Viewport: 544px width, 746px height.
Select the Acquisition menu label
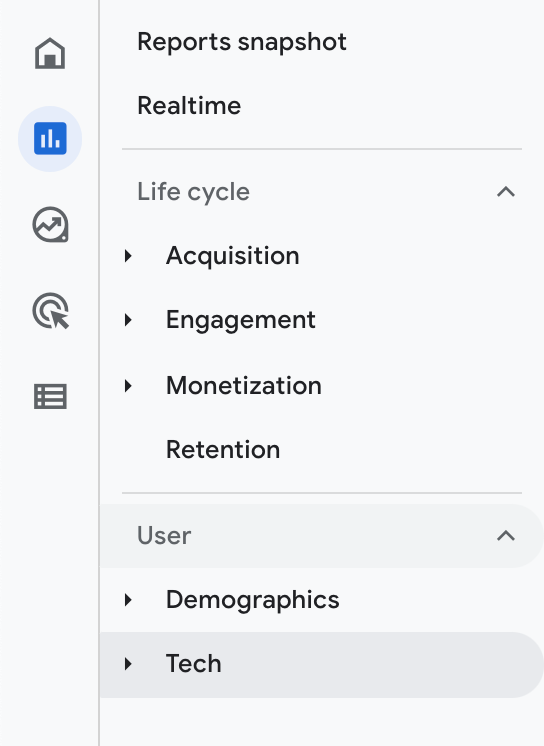pos(233,256)
